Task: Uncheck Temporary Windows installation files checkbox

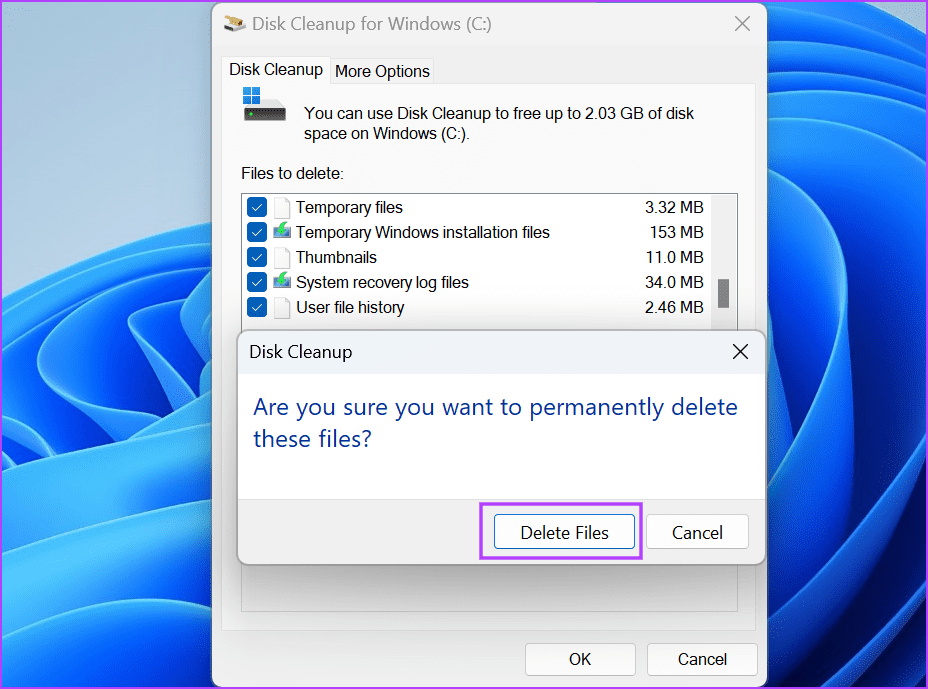Action: (x=257, y=233)
